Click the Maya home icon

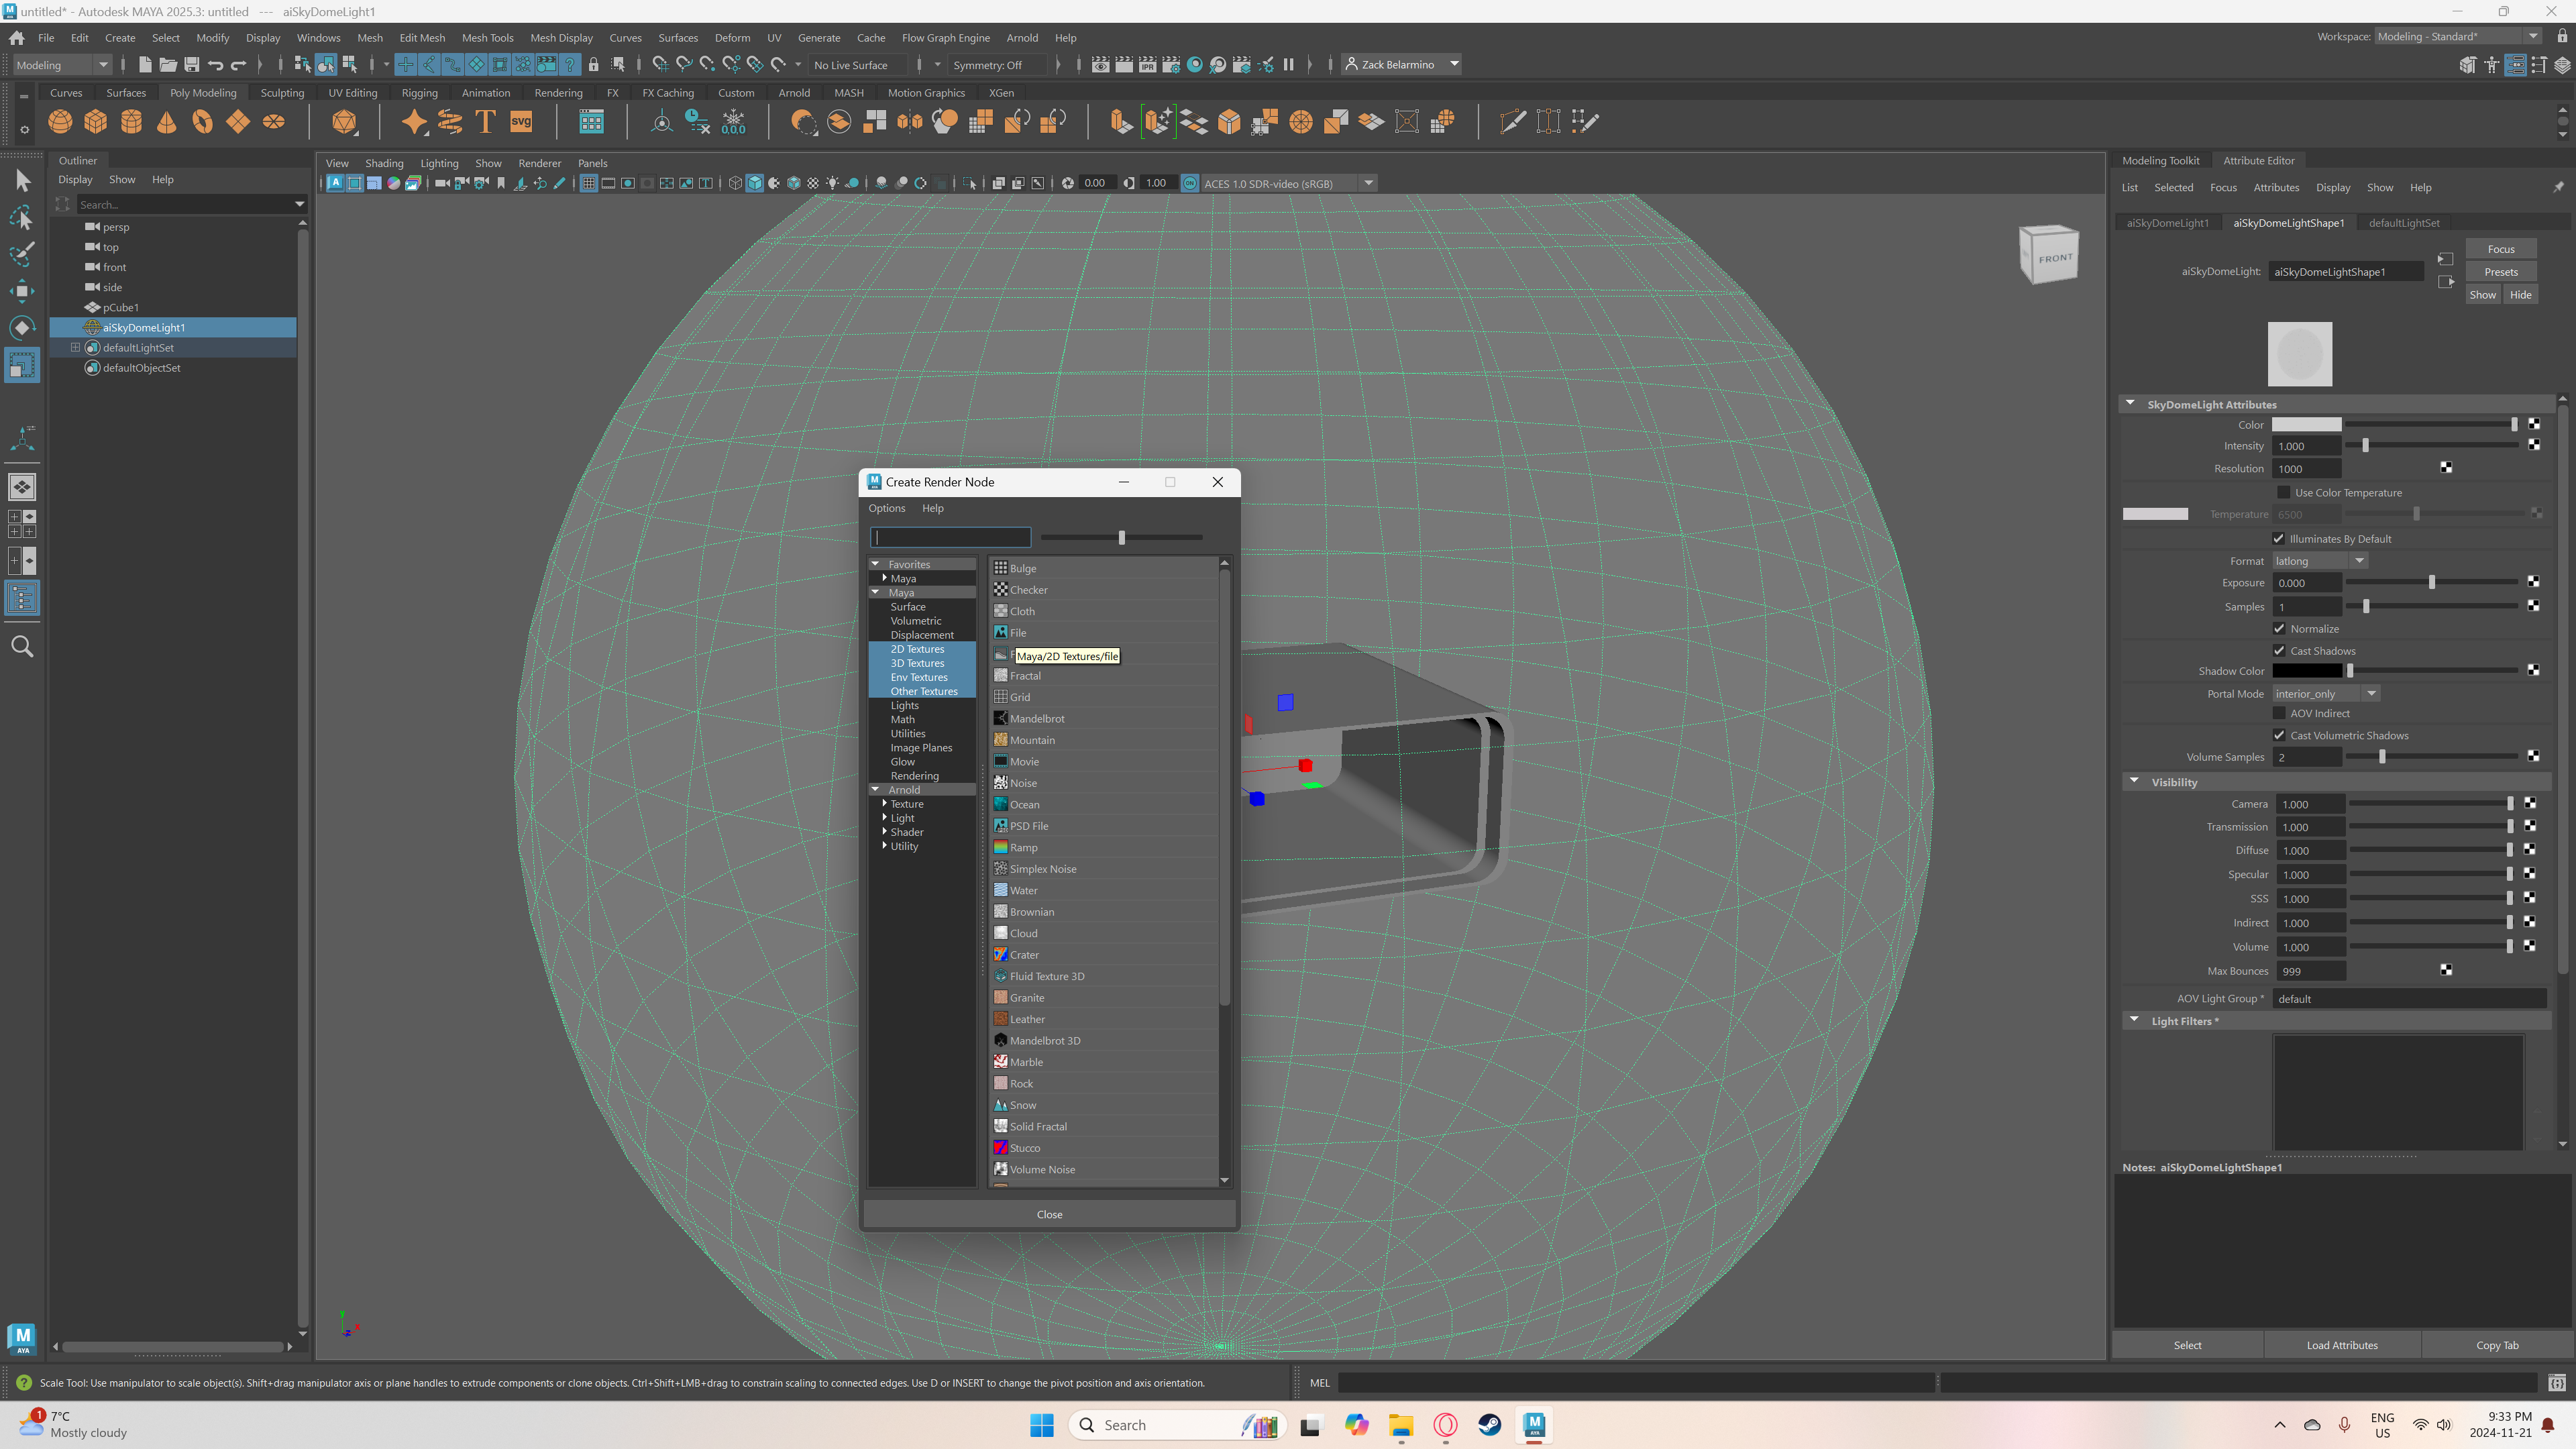(x=16, y=38)
